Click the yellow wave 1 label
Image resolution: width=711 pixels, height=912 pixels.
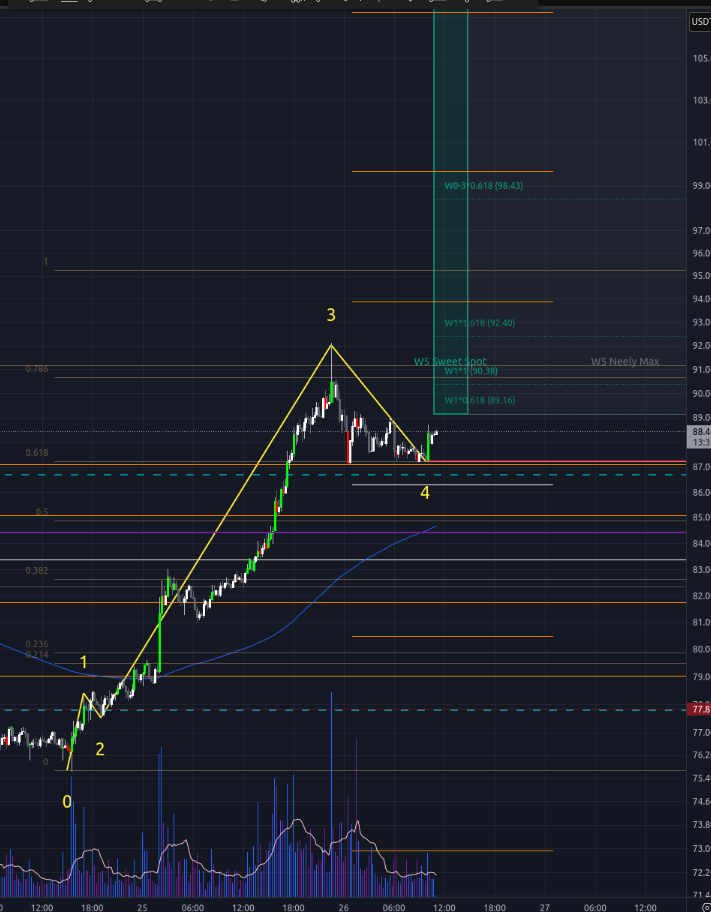pos(84,662)
